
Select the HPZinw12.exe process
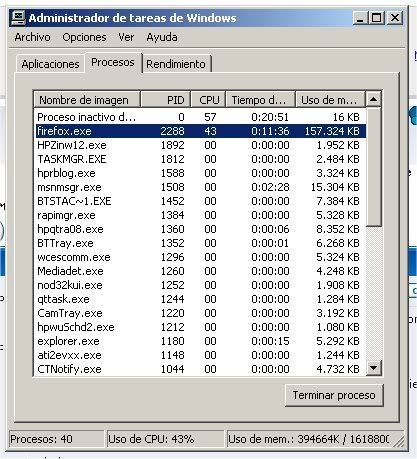tap(200, 145)
